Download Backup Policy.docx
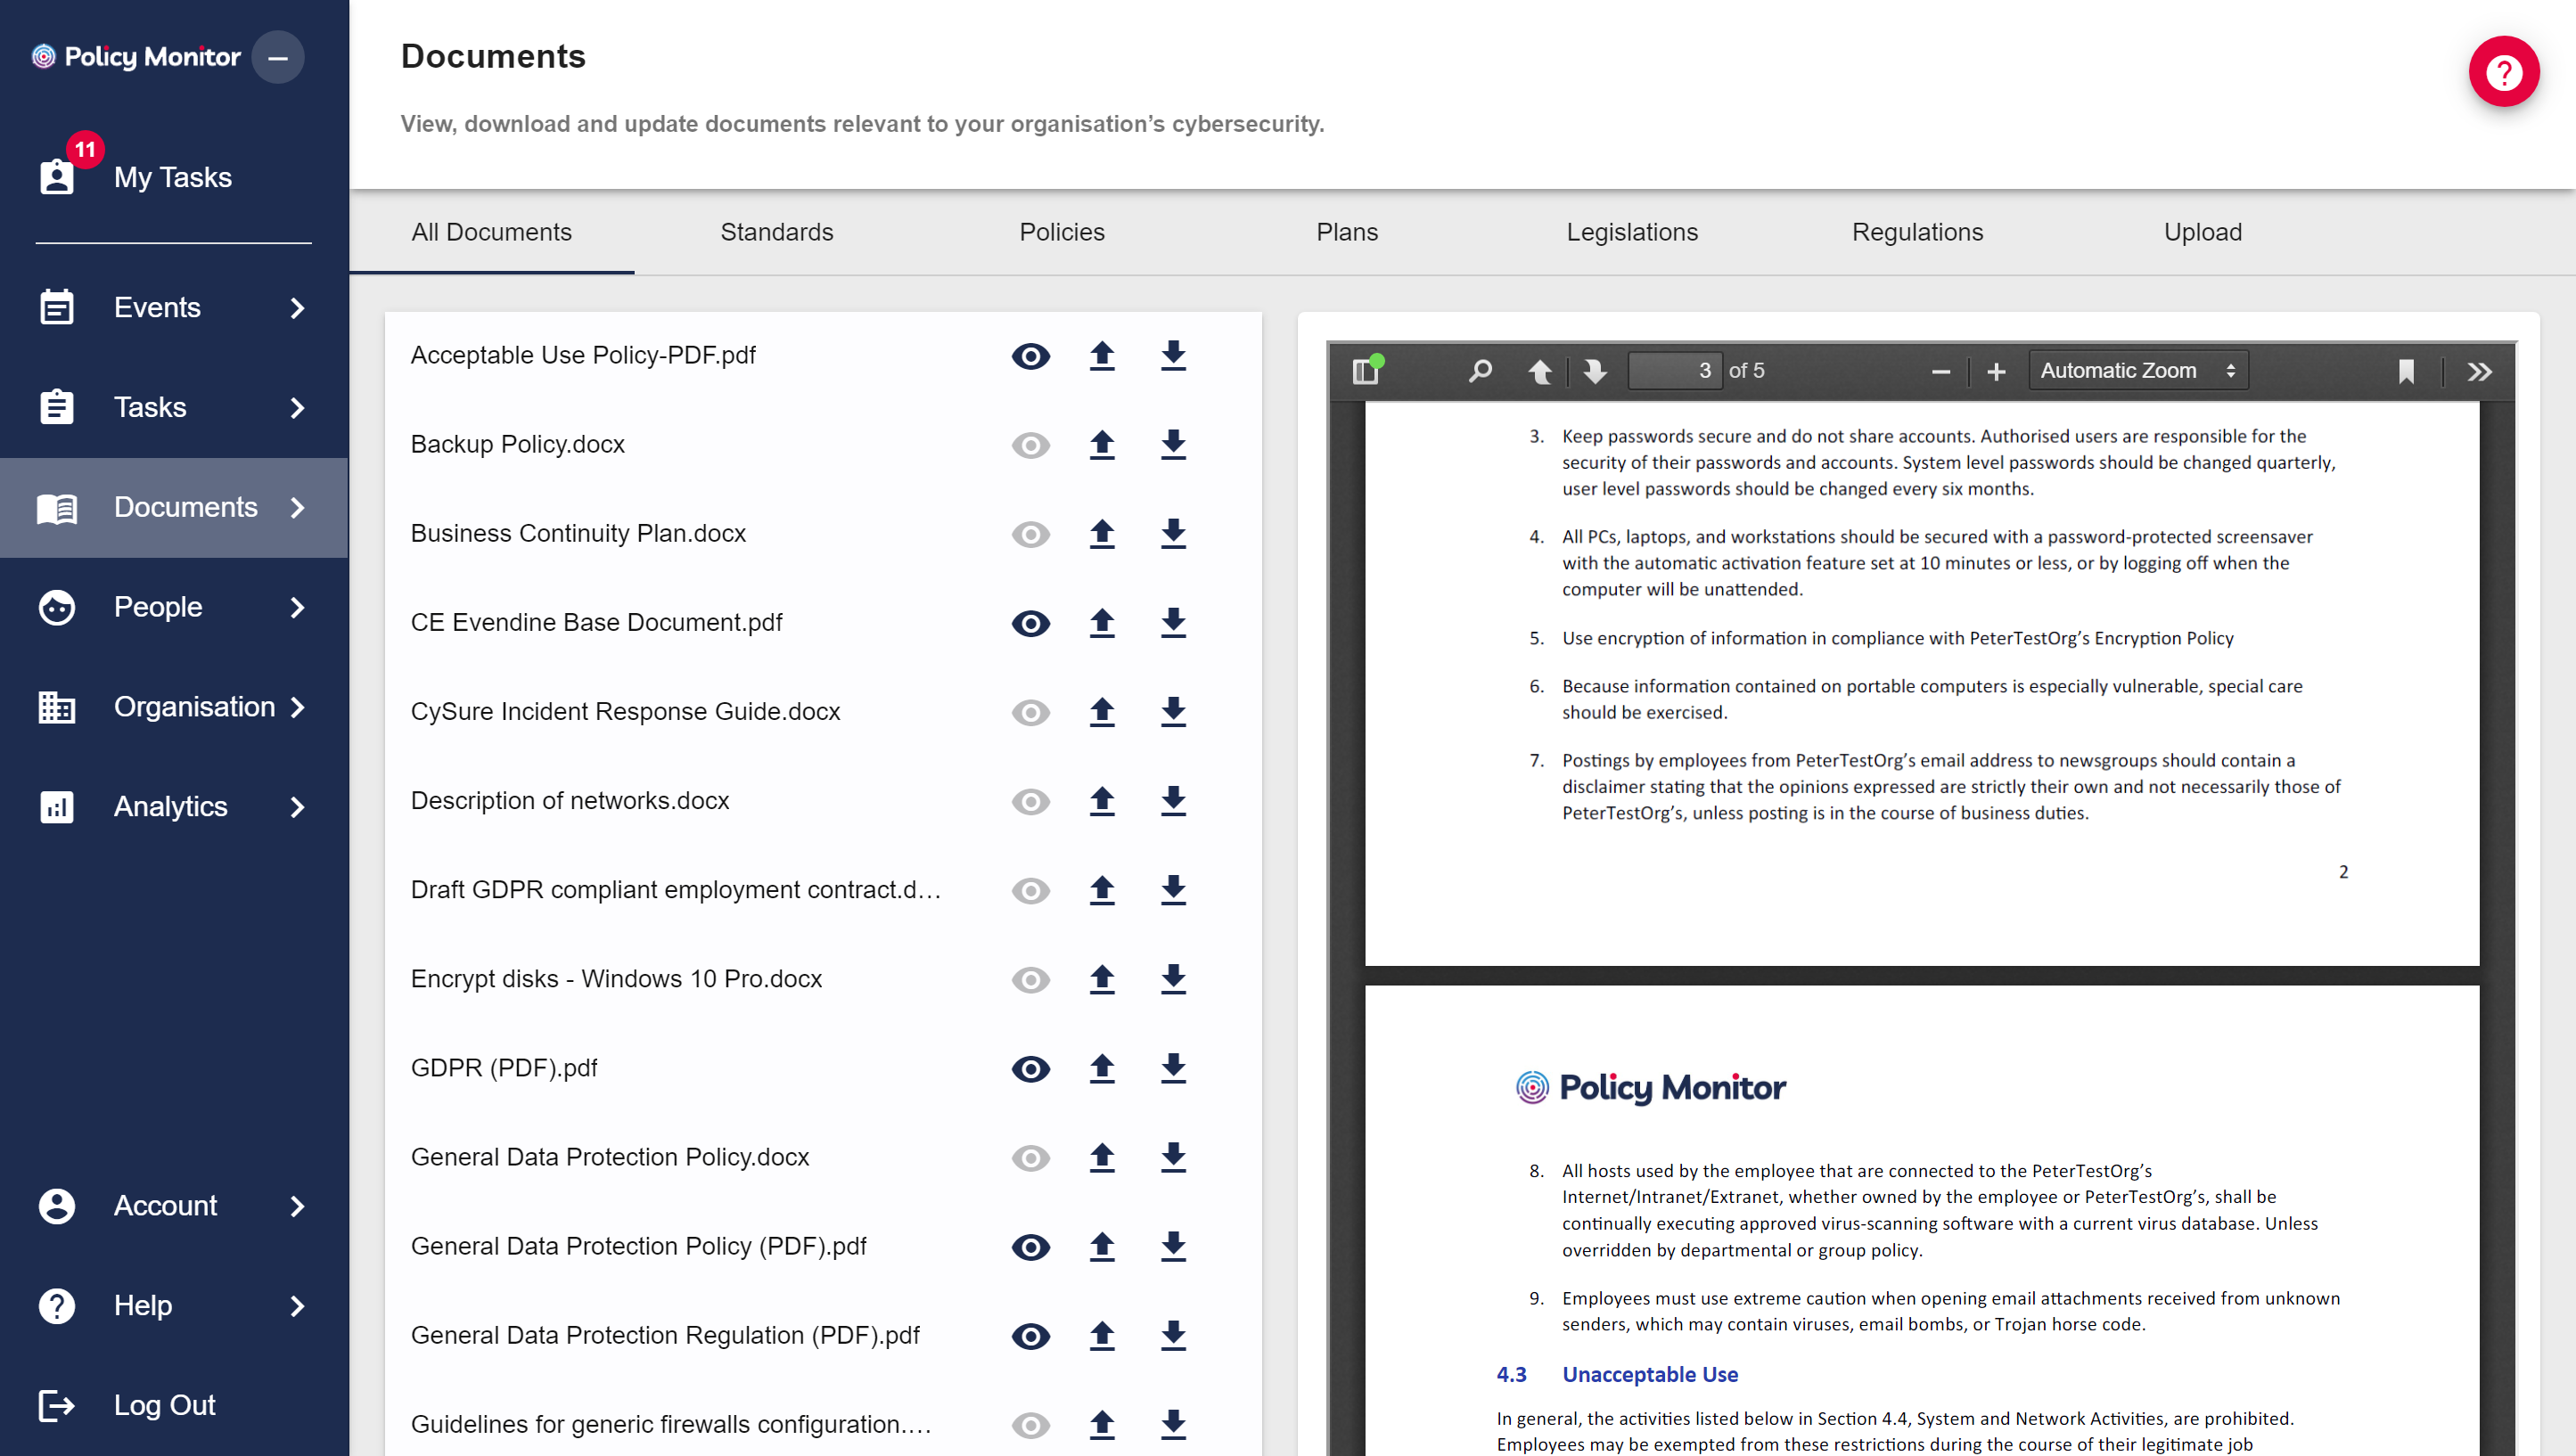Image resolution: width=2576 pixels, height=1456 pixels. coord(1173,444)
